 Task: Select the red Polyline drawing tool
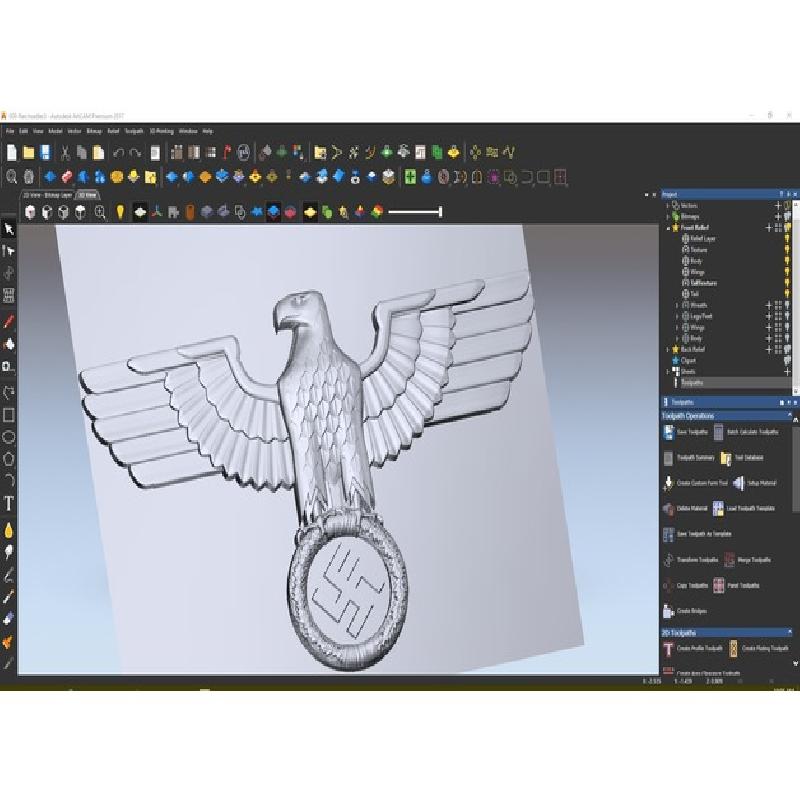pos(9,321)
